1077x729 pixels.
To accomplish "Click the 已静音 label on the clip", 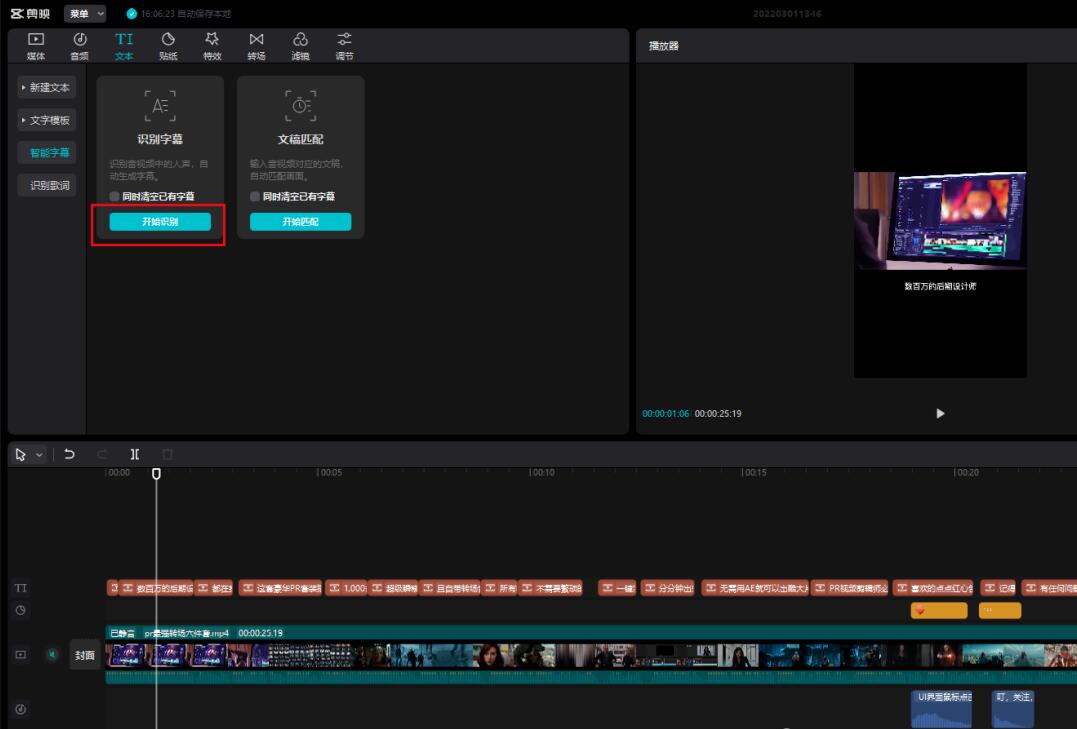I will (122, 633).
